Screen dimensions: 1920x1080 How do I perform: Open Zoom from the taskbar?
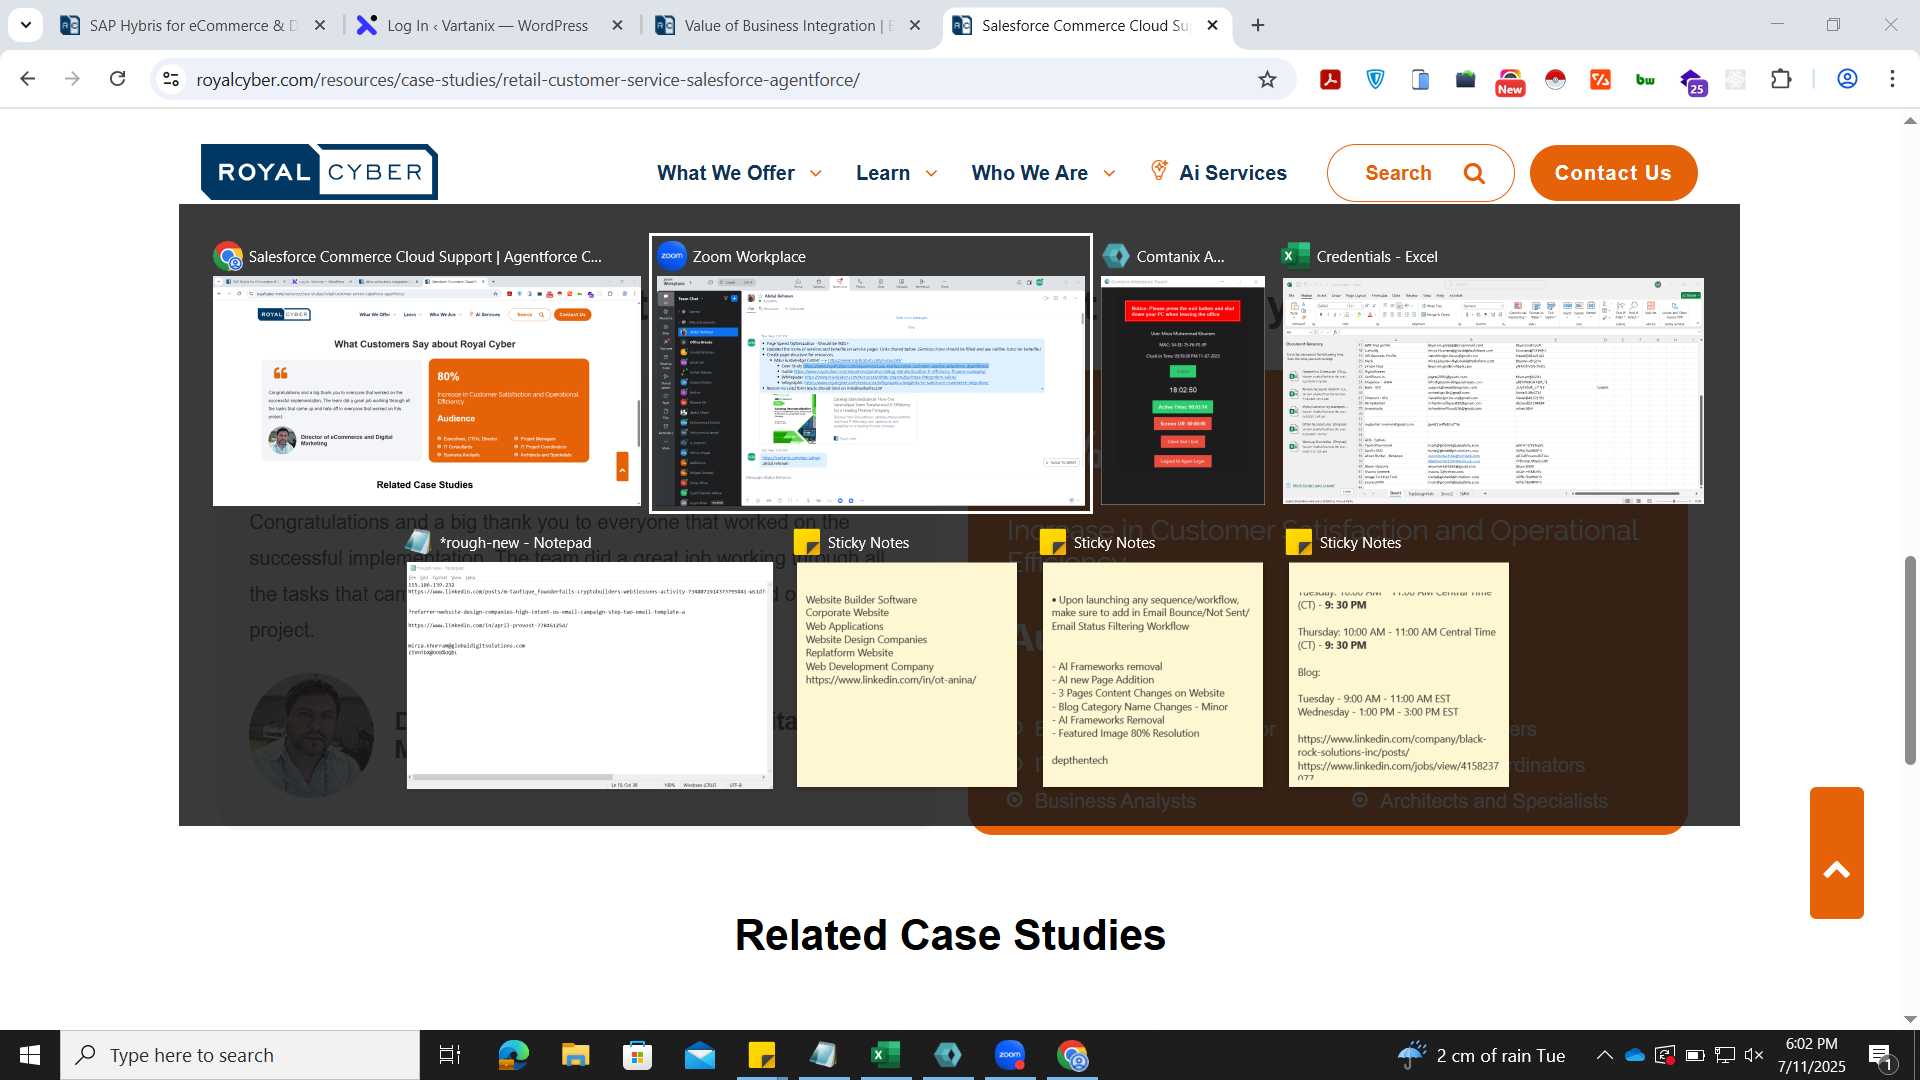coord(1010,1055)
